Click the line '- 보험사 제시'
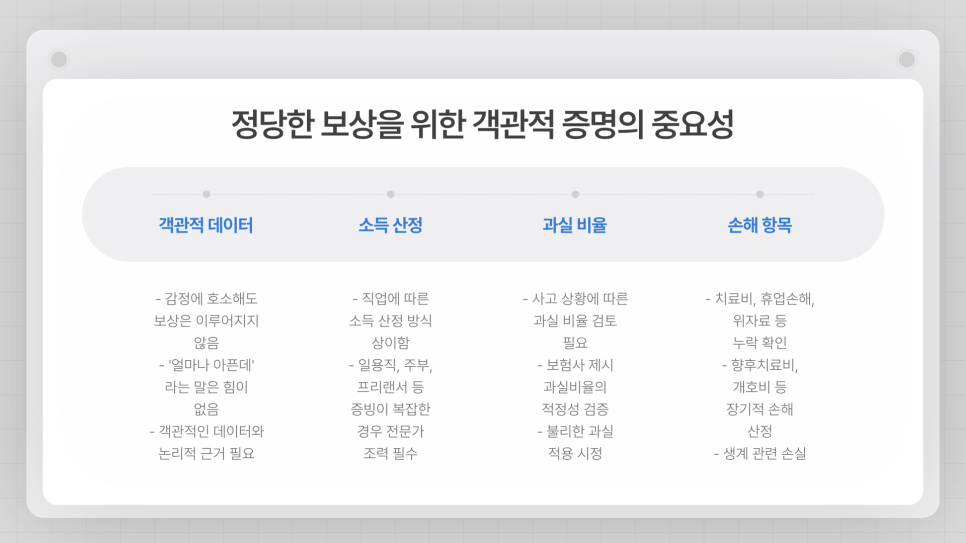Image resolution: width=966 pixels, height=543 pixels. (x=575, y=365)
